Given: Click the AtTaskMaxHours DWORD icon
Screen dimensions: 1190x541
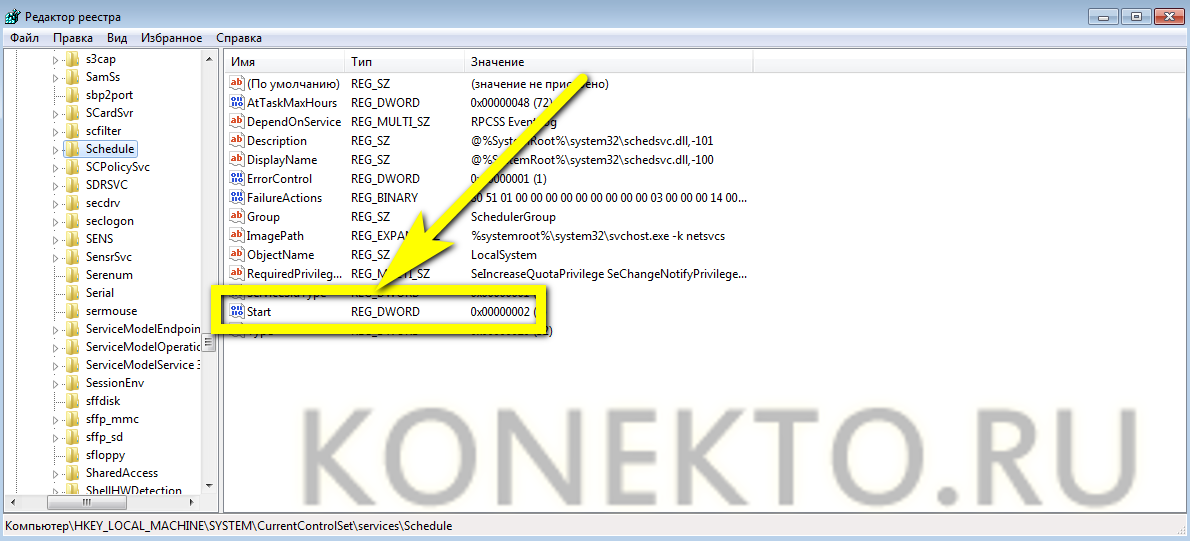Looking at the screenshot, I should click(237, 103).
